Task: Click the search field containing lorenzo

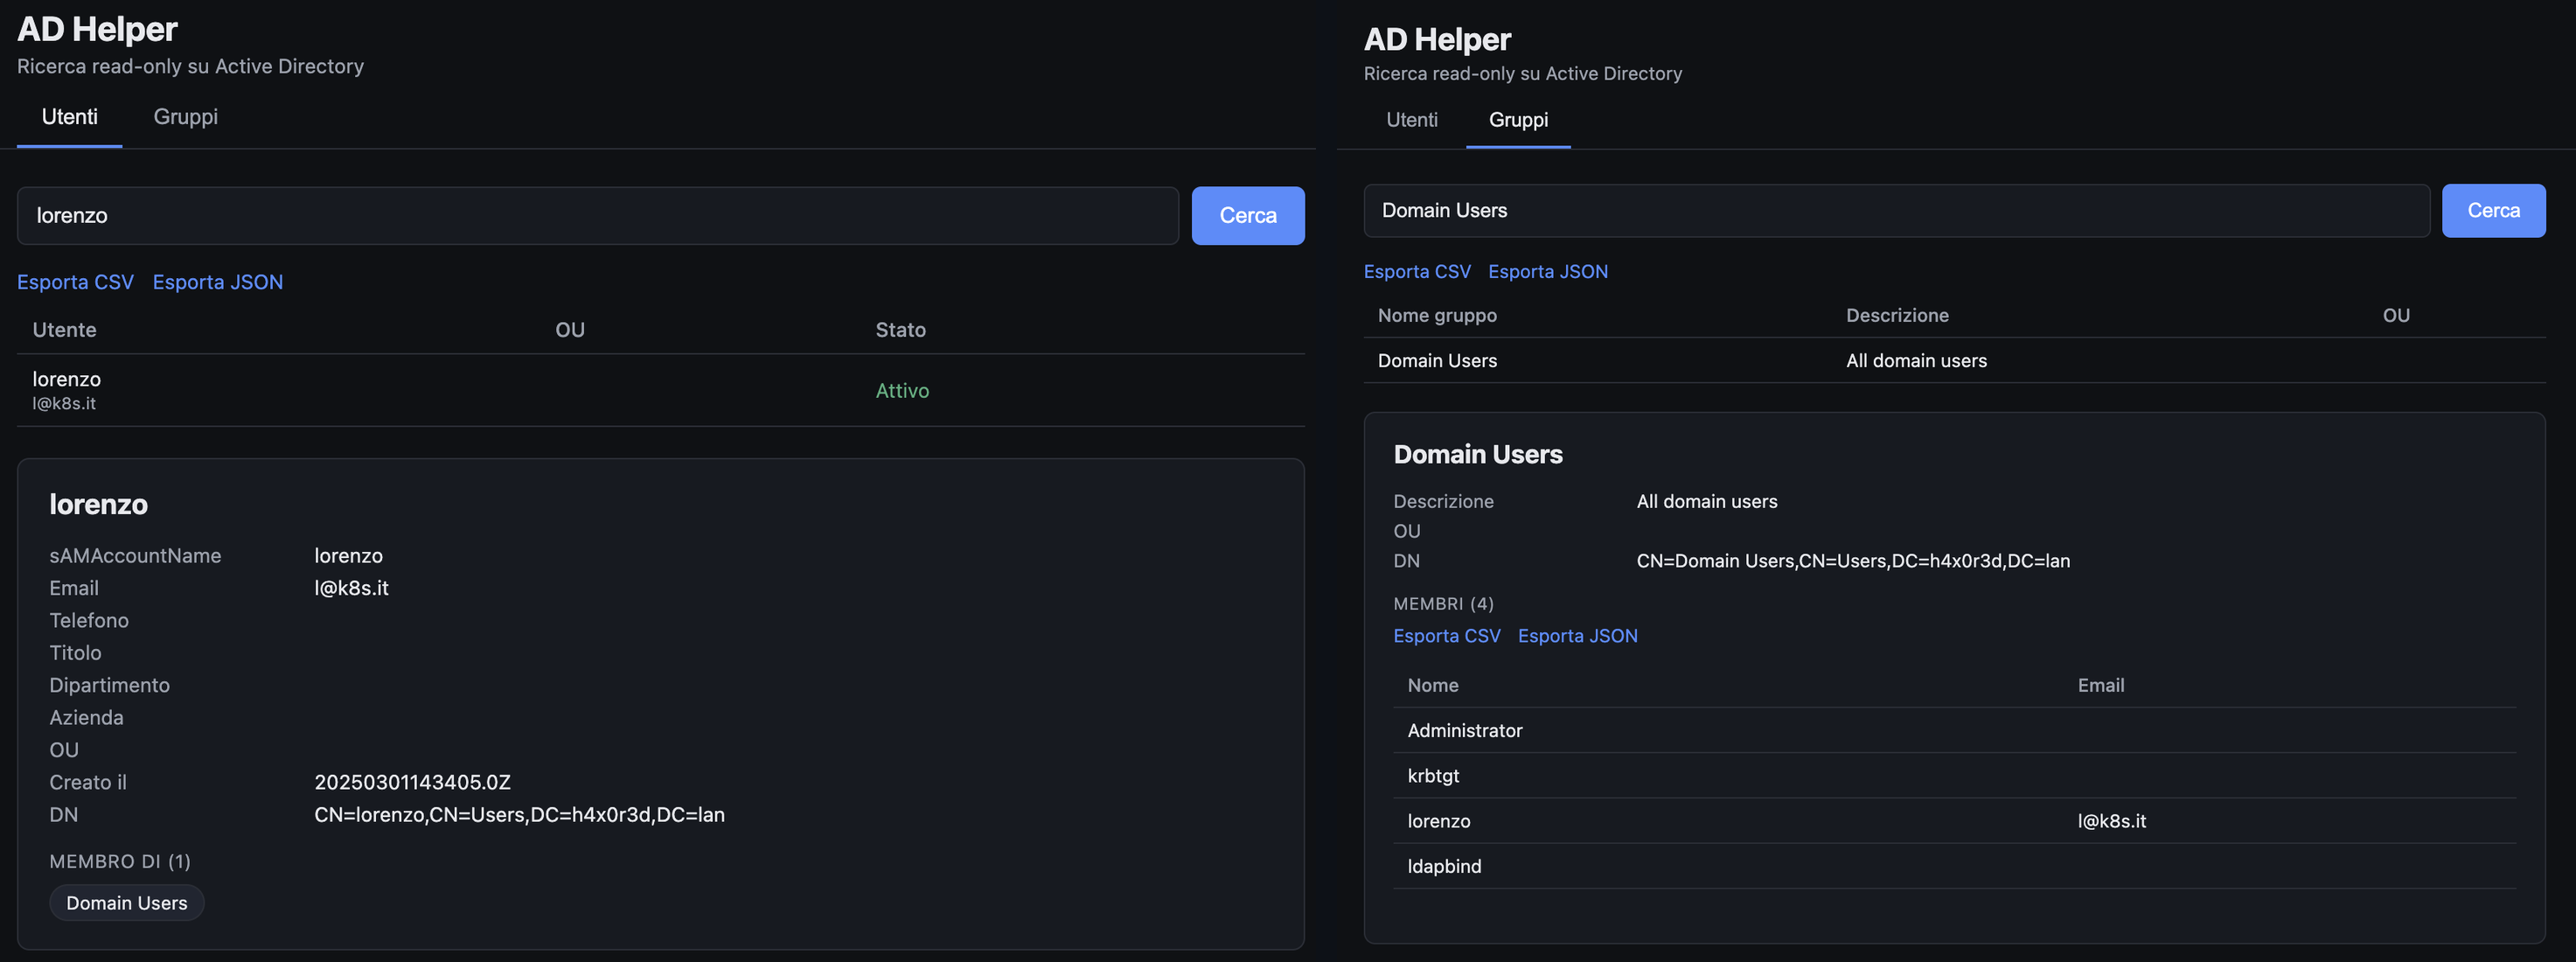Action: [598, 216]
